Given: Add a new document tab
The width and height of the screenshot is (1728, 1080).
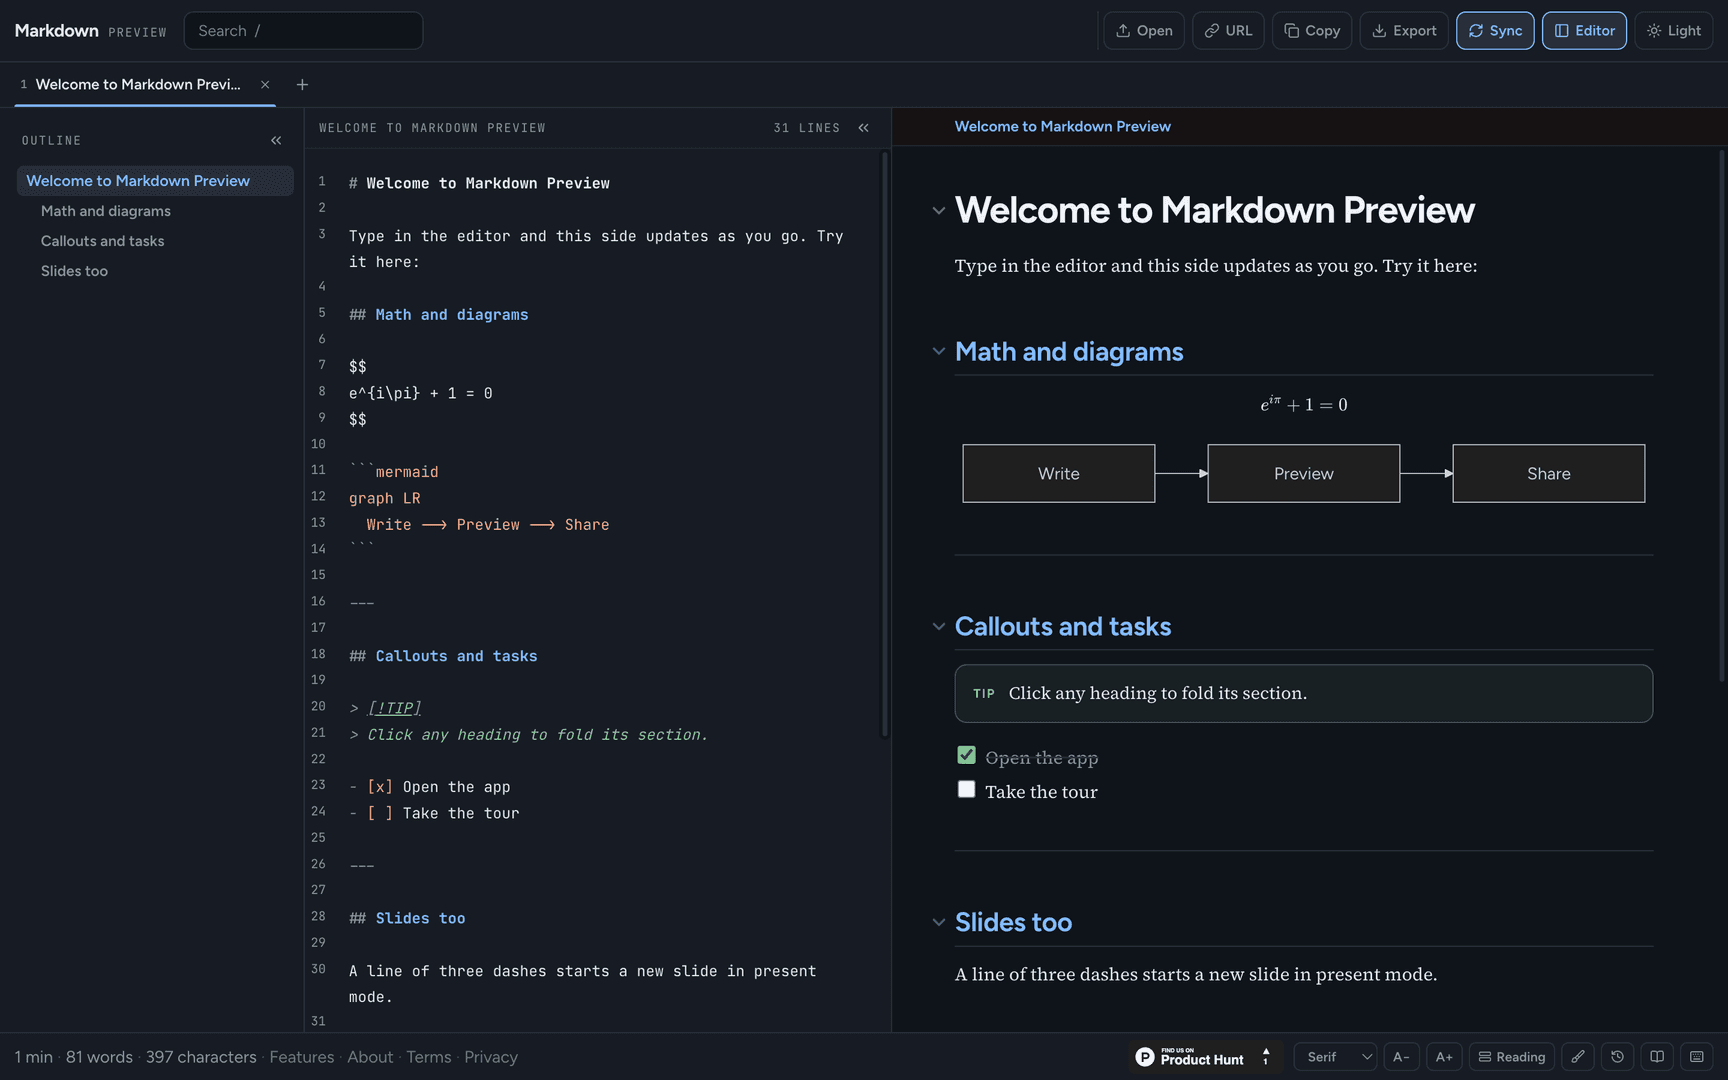Looking at the screenshot, I should click(x=302, y=85).
